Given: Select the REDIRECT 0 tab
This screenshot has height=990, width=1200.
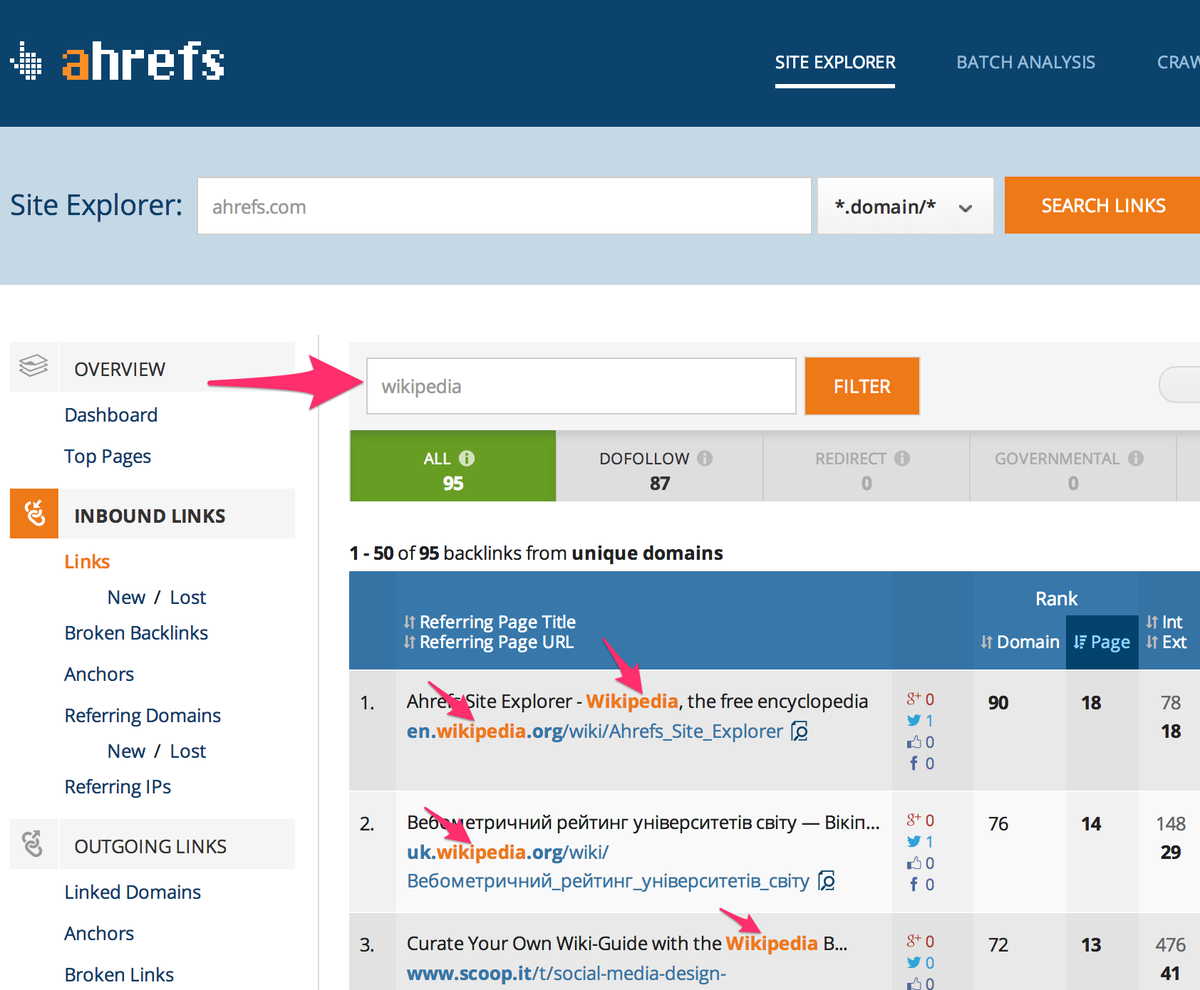Looking at the screenshot, I should tap(866, 466).
